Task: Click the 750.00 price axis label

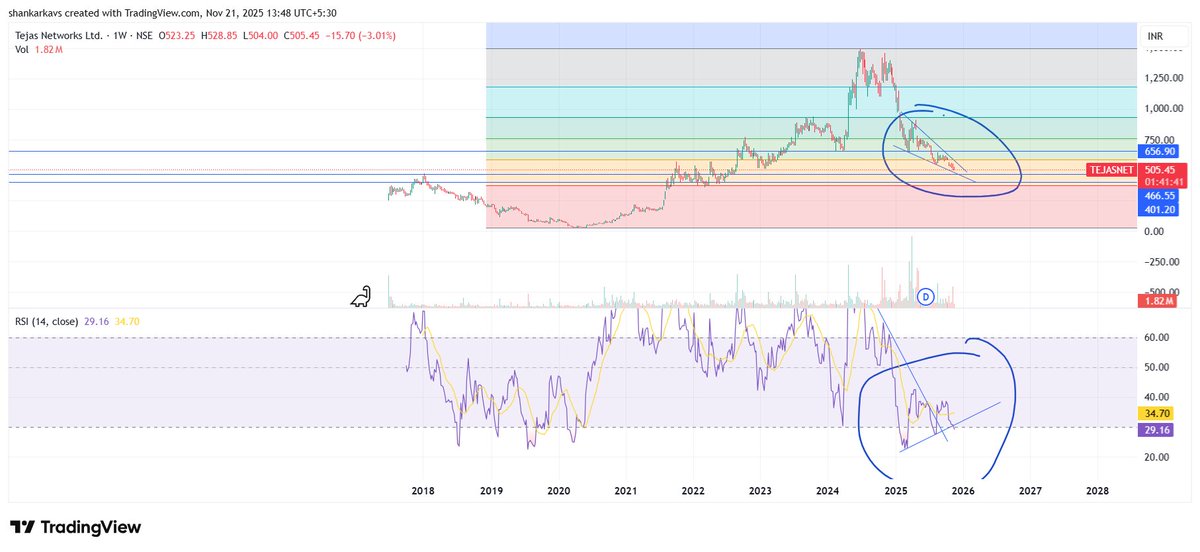Action: (x=1161, y=139)
